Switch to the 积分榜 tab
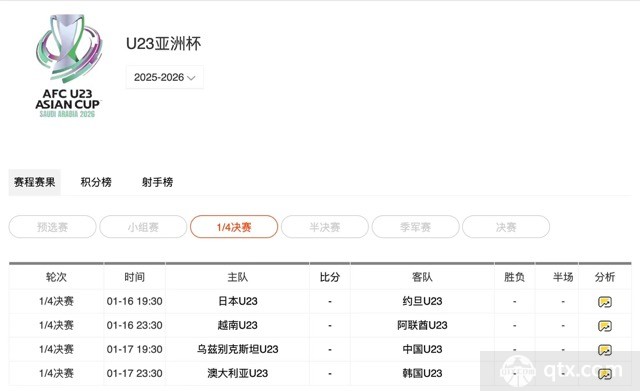 tap(96, 182)
